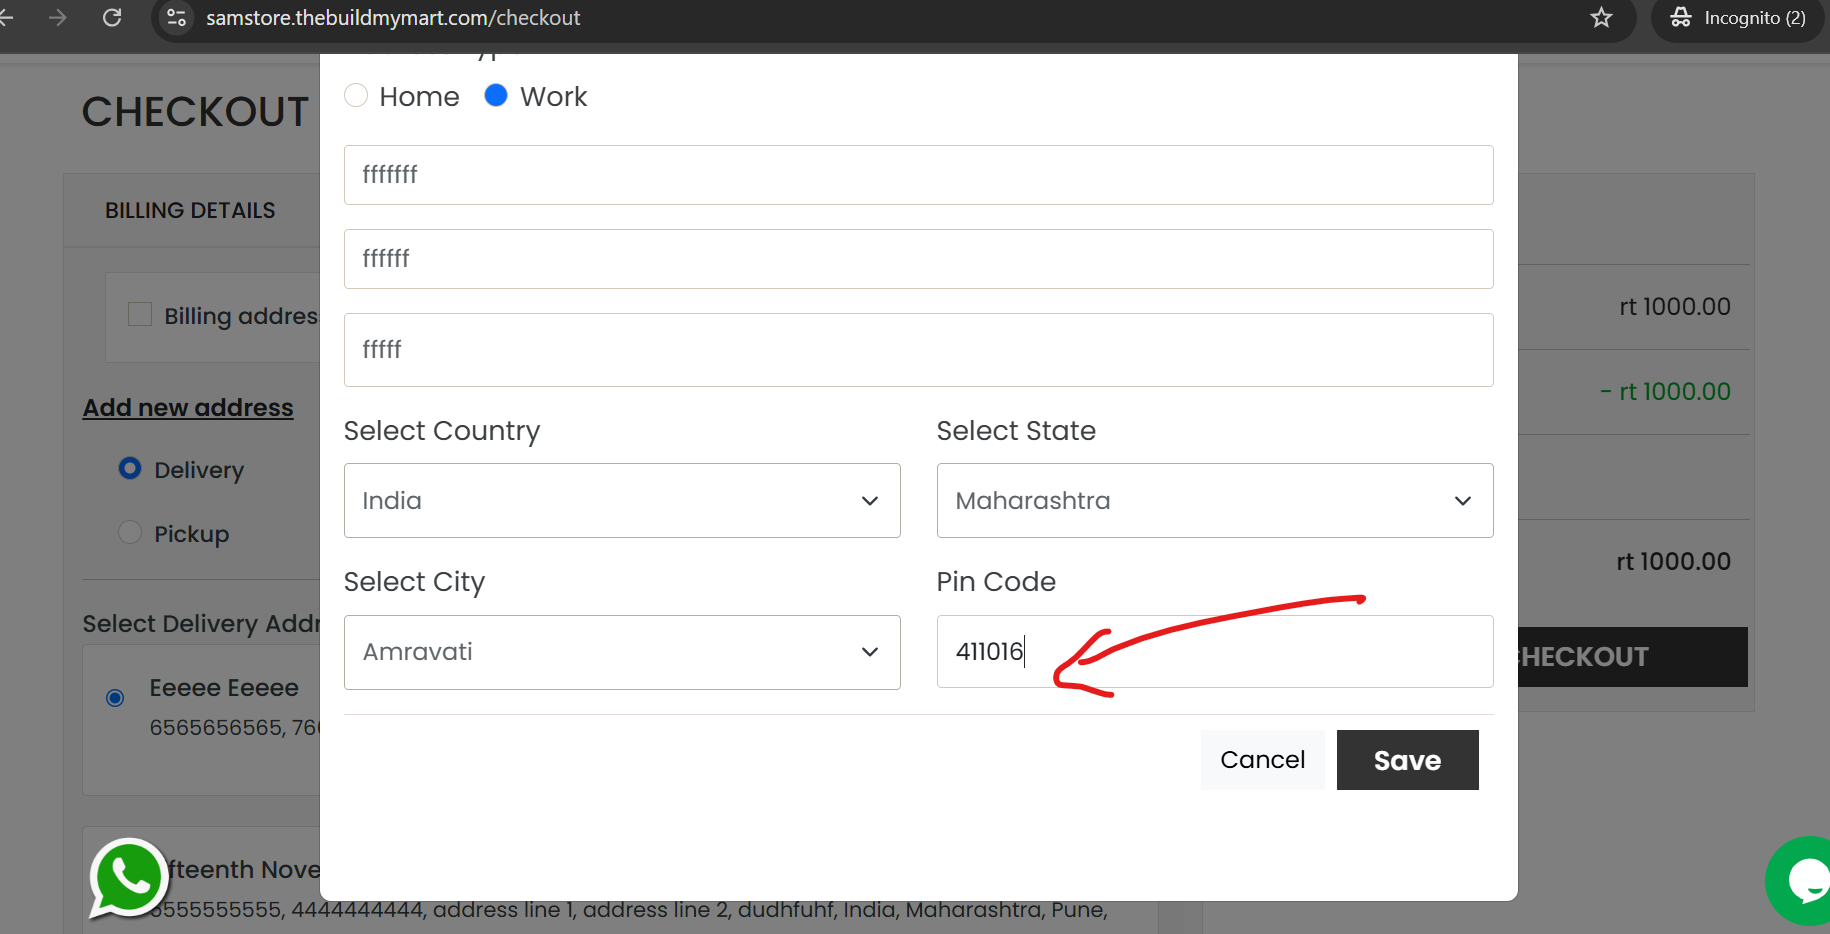Open the green chat bubble widget
This screenshot has width=1830, height=934.
(x=1800, y=881)
